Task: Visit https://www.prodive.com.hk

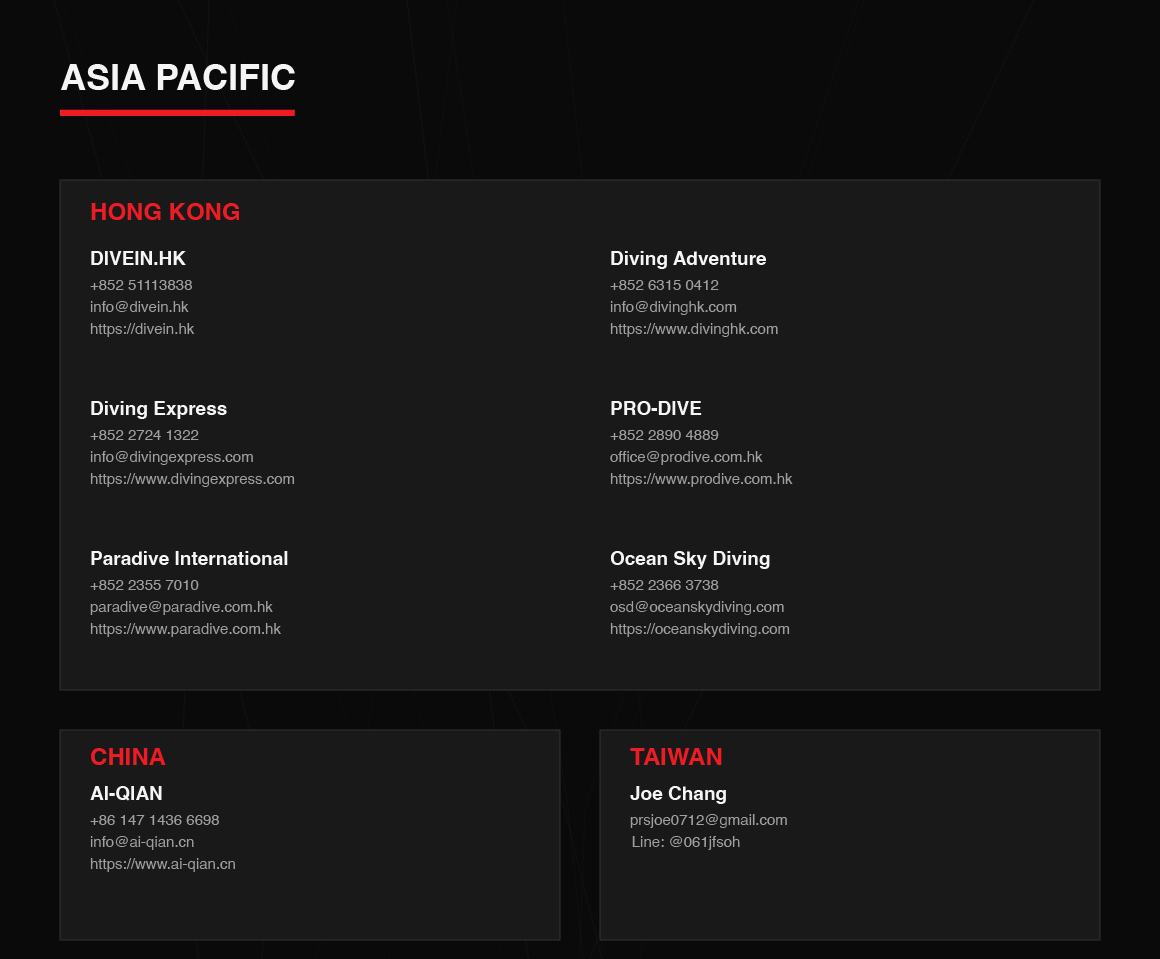Action: [x=701, y=479]
